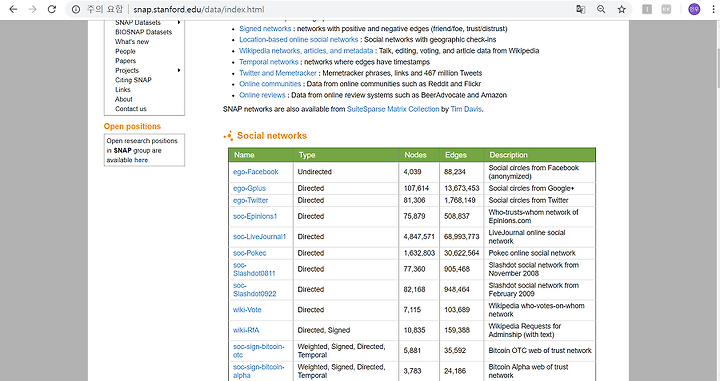Image resolution: width=720 pixels, height=381 pixels.
Task: Open the ego-Twitter dataset link
Action: pyautogui.click(x=250, y=200)
